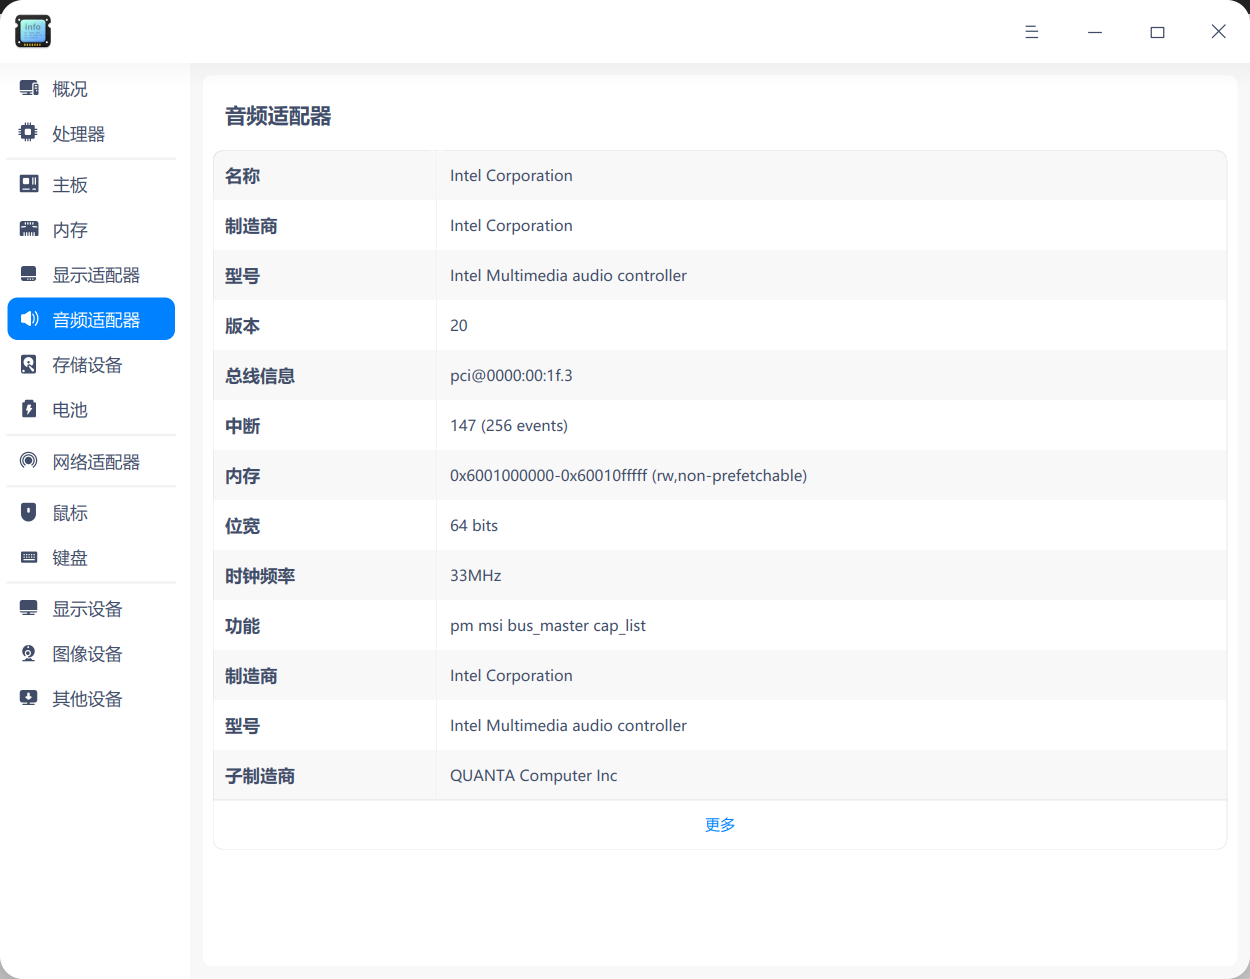Minimize the device manager window
Screen dimensions: 1250x979
click(1095, 32)
